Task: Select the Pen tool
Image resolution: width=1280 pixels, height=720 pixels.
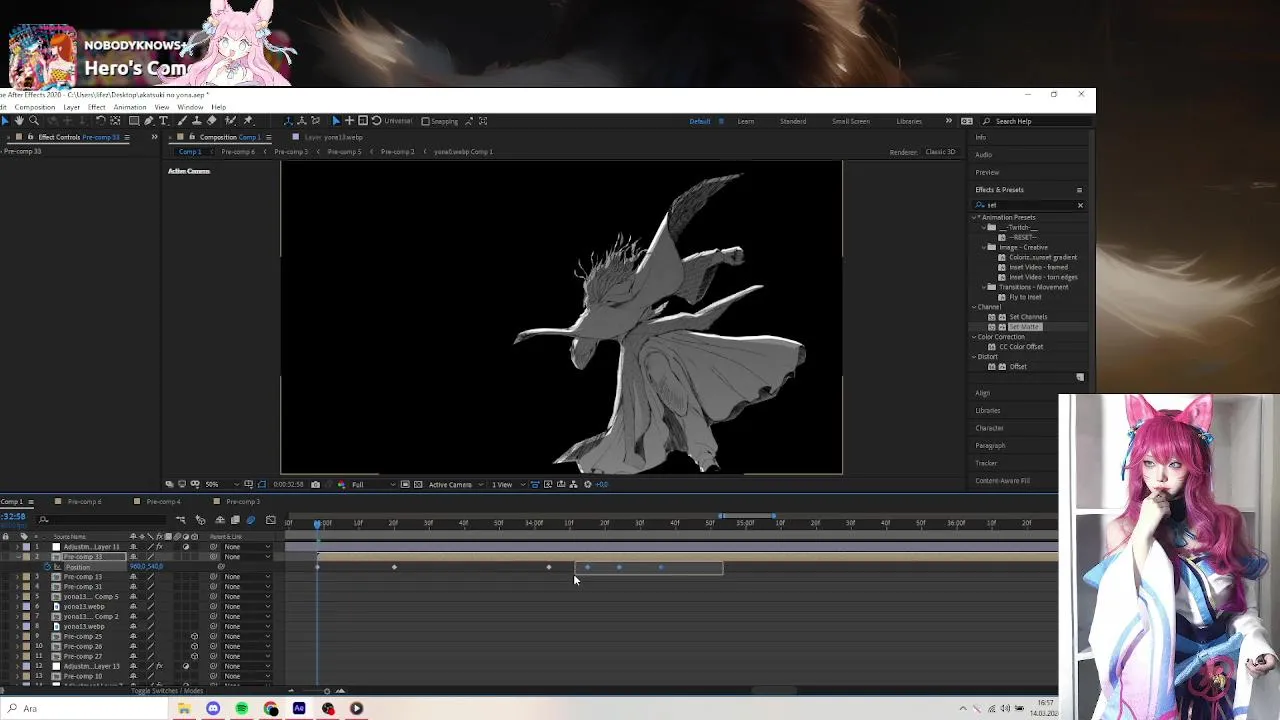Action: coord(148,121)
